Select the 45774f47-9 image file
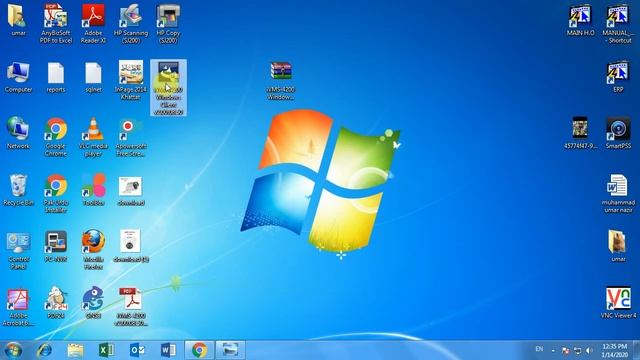 [580, 133]
